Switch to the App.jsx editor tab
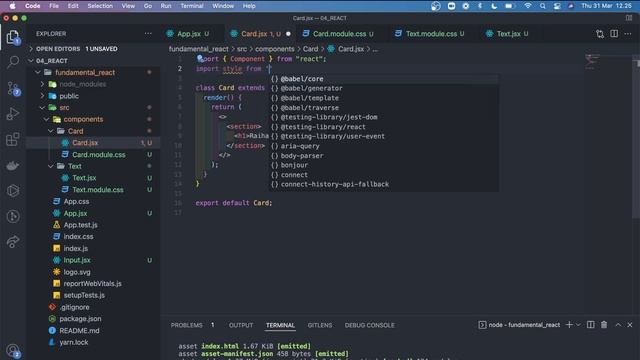The image size is (640, 360). pyautogui.click(x=189, y=34)
